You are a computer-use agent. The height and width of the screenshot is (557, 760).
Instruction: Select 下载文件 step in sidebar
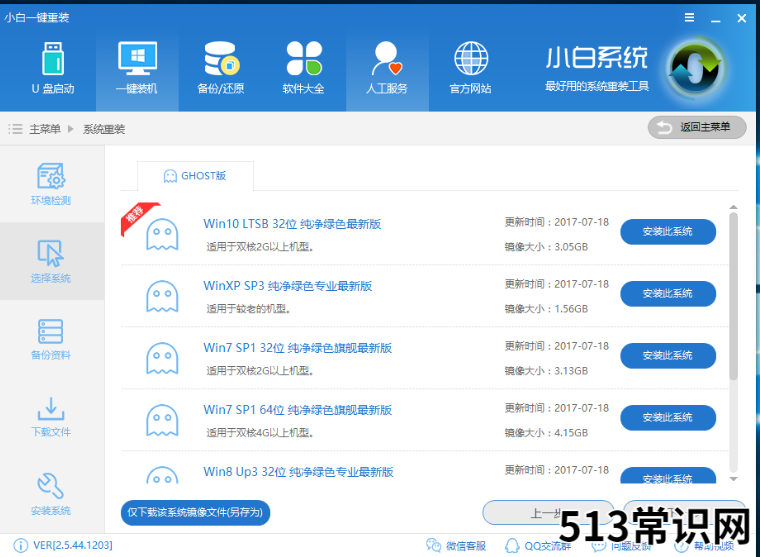(x=51, y=417)
